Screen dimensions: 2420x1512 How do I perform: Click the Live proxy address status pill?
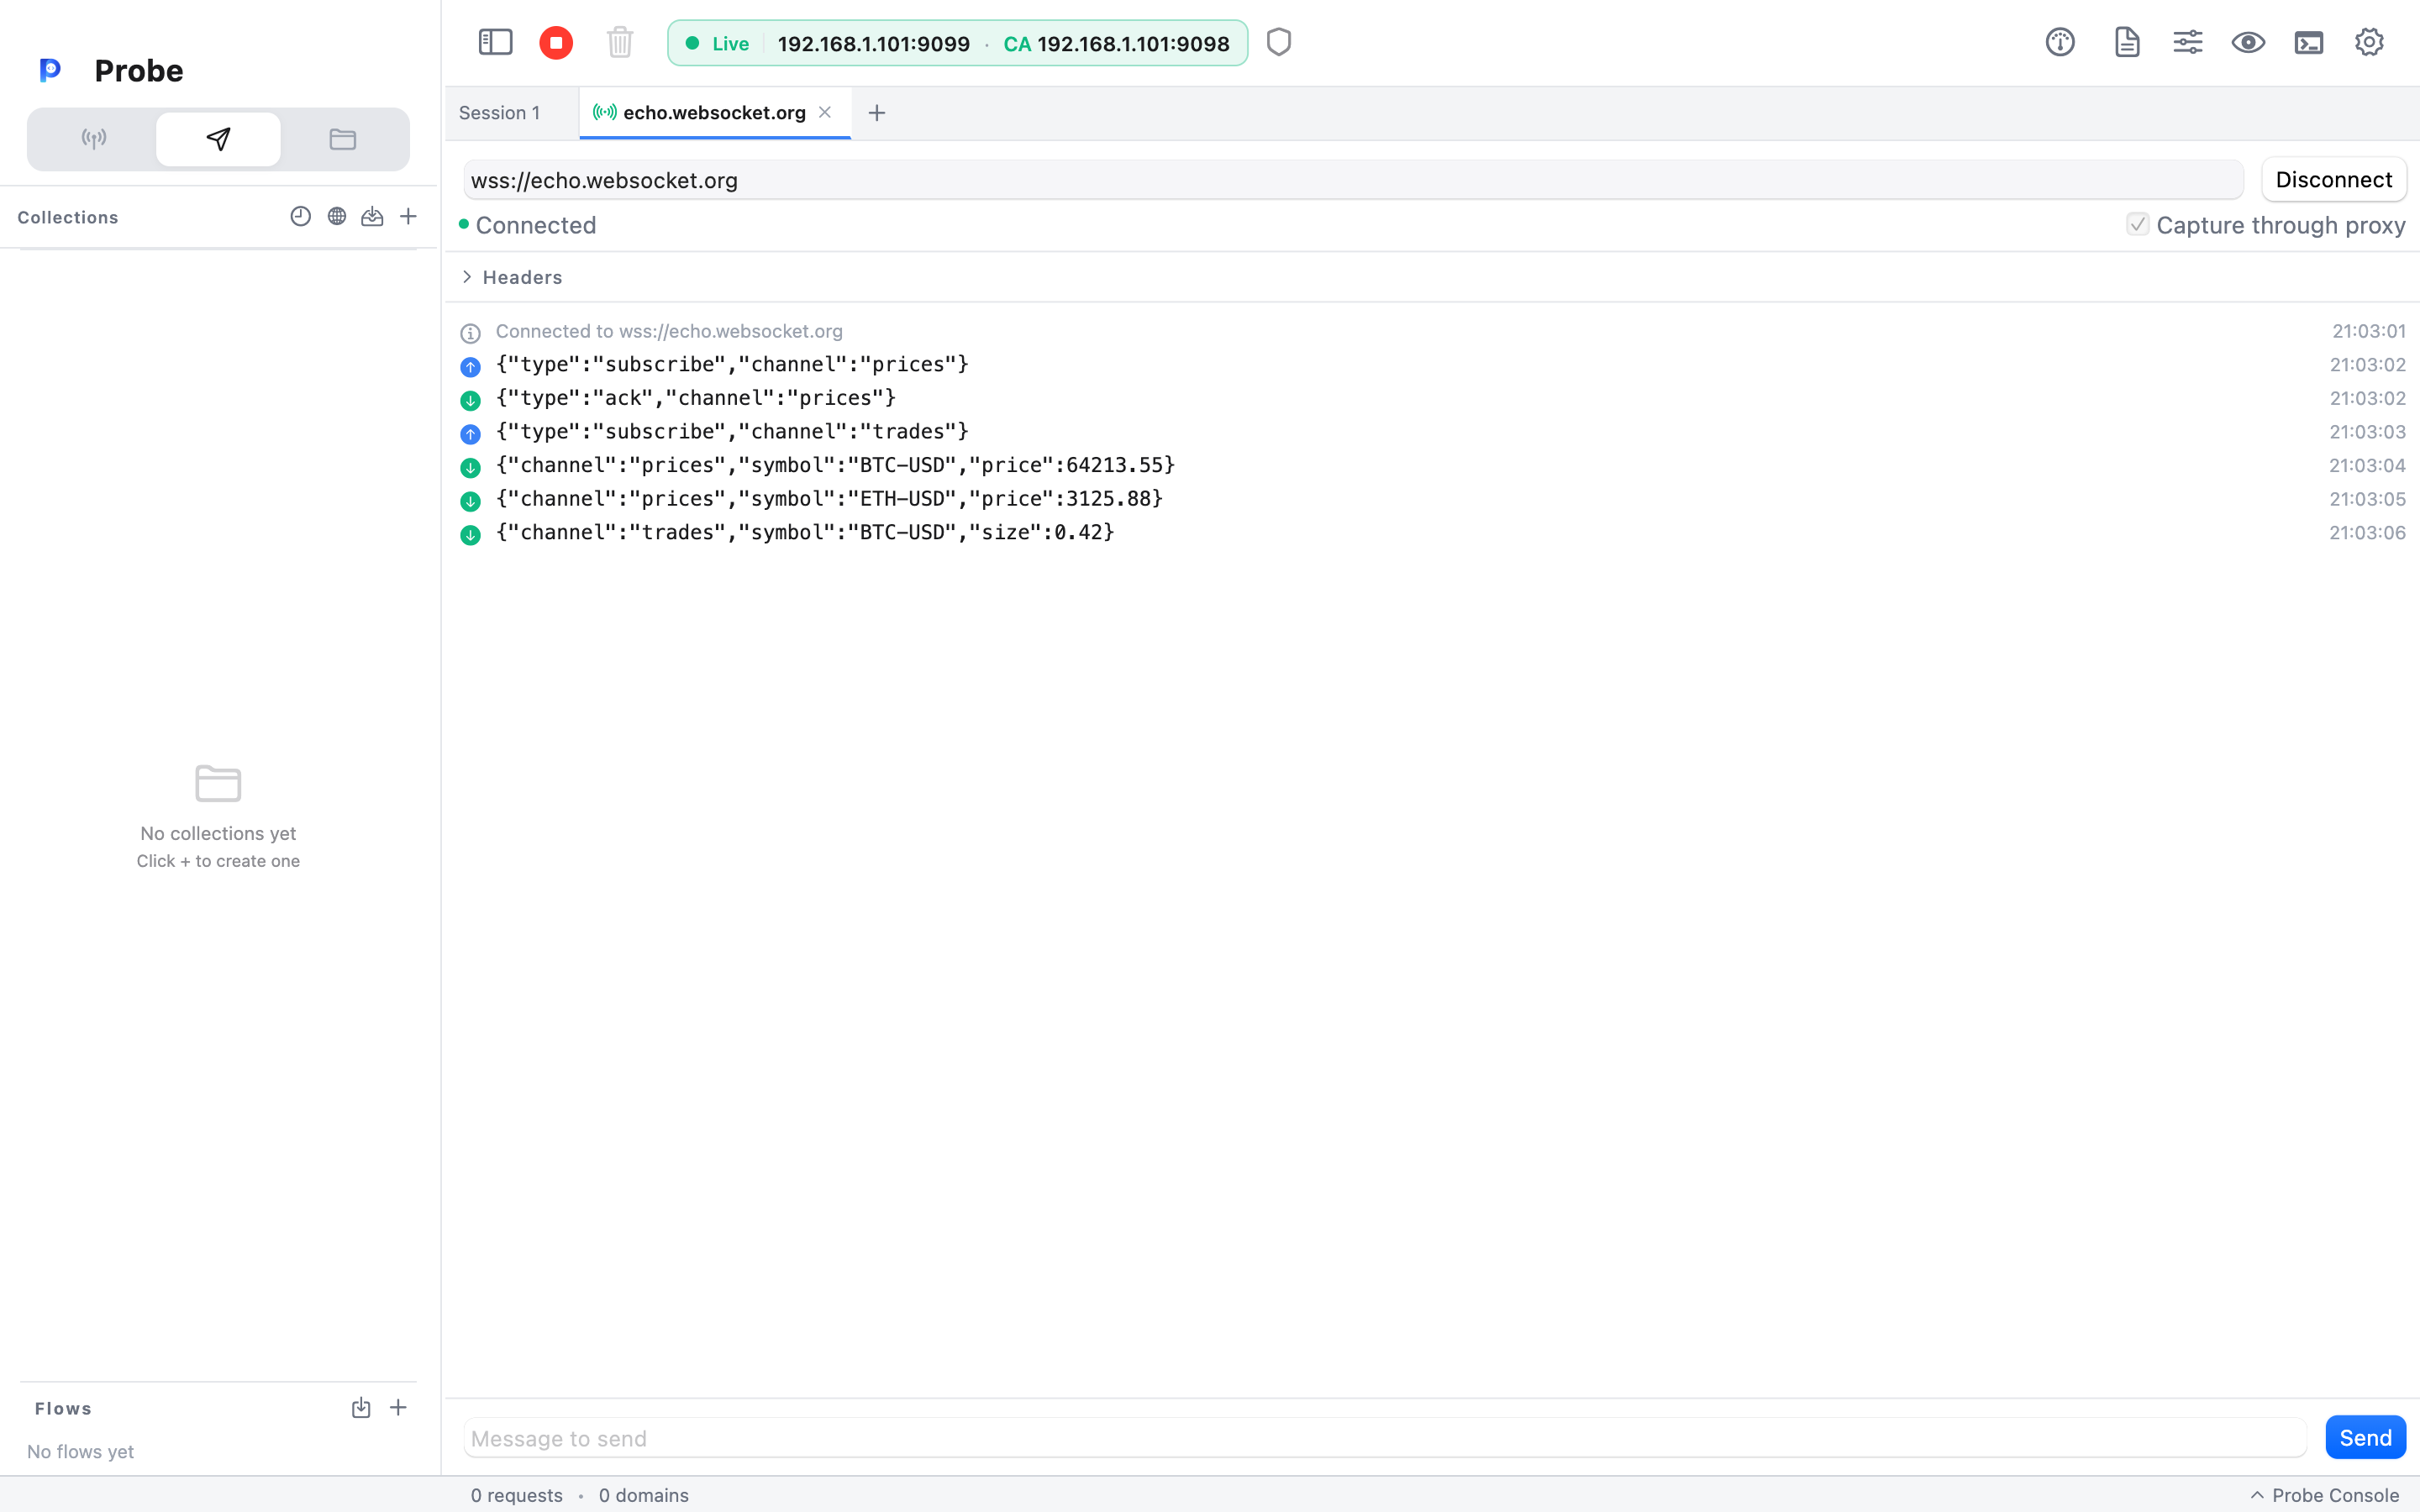957,43
